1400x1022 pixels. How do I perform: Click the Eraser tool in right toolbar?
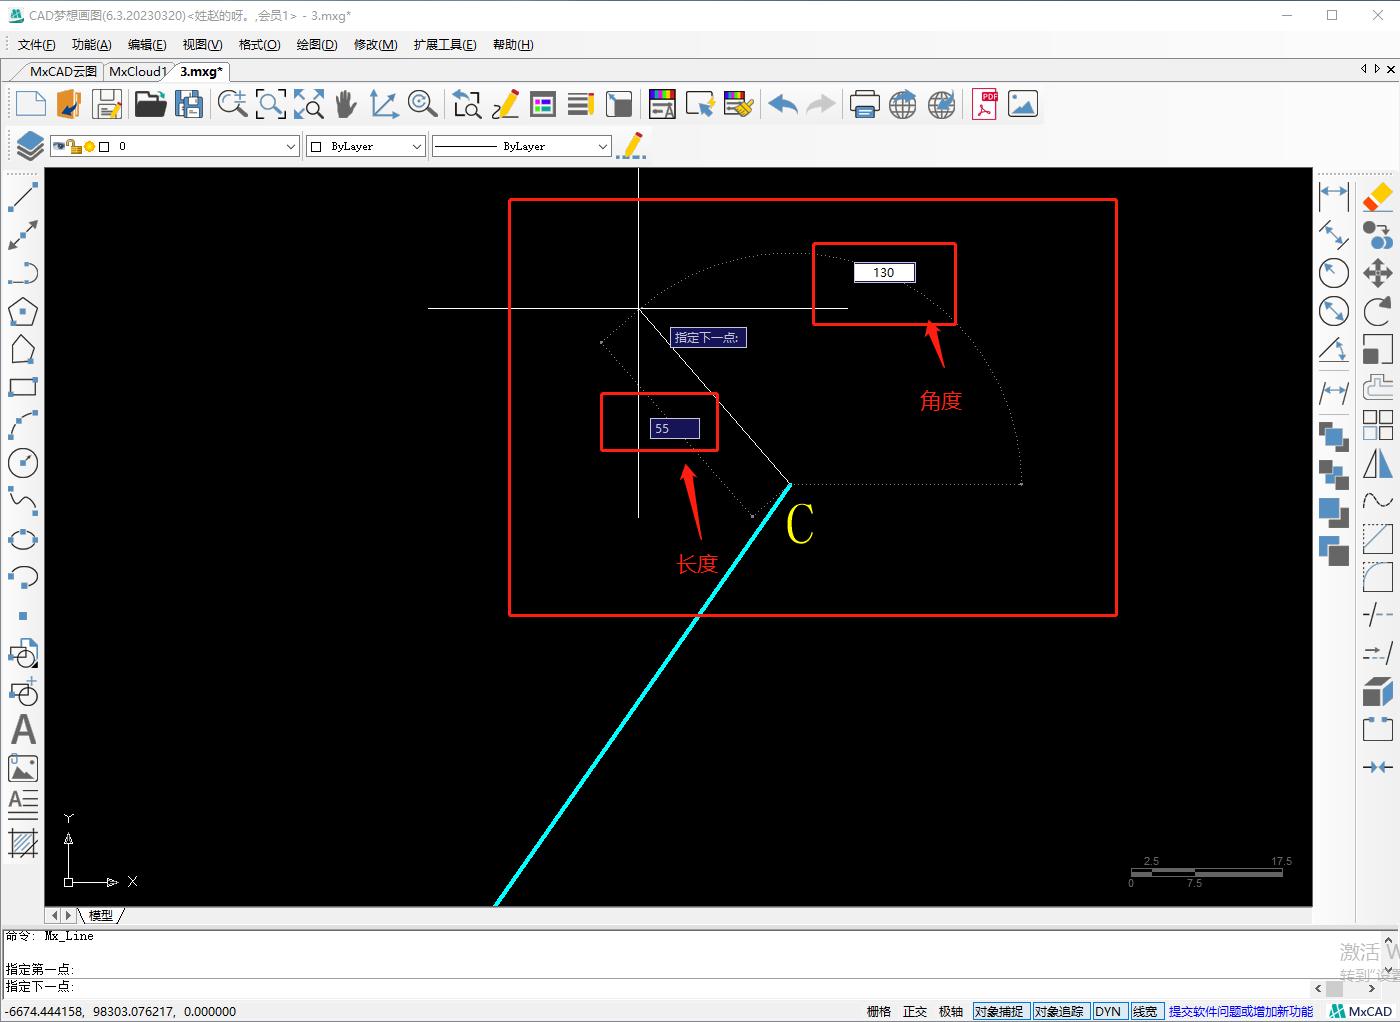(1377, 197)
